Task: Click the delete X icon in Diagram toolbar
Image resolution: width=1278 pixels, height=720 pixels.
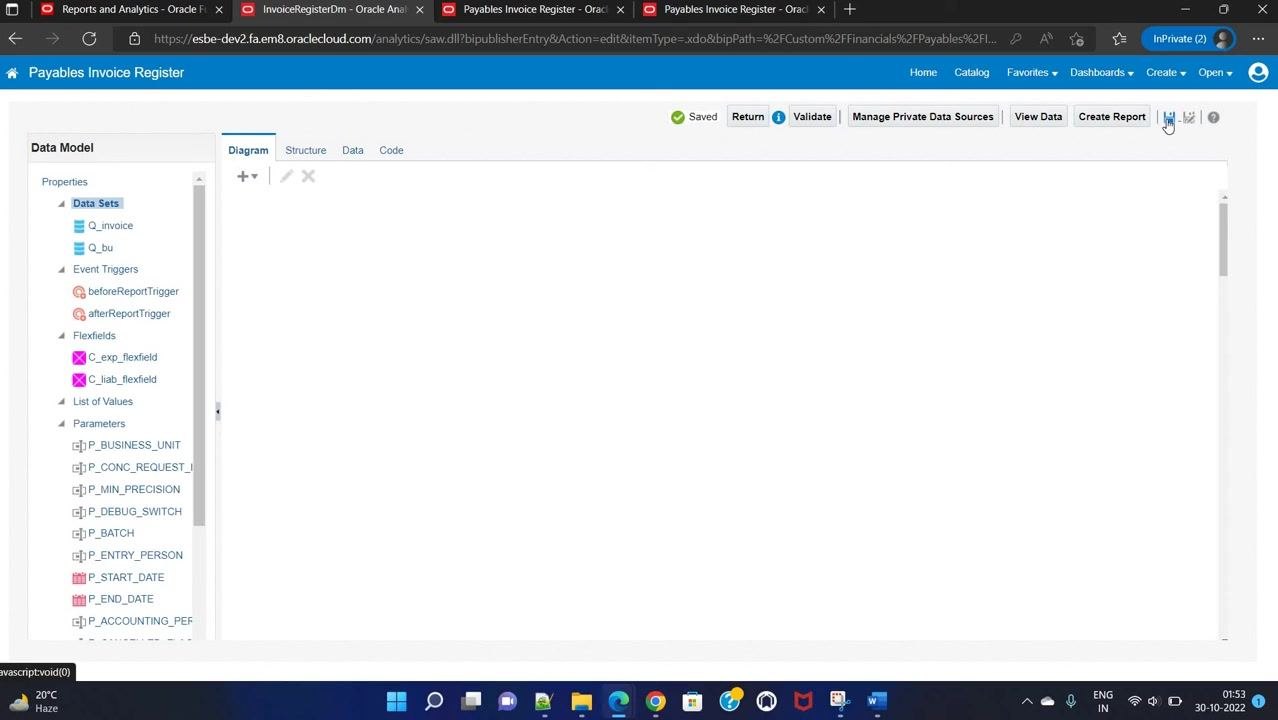Action: tap(308, 176)
